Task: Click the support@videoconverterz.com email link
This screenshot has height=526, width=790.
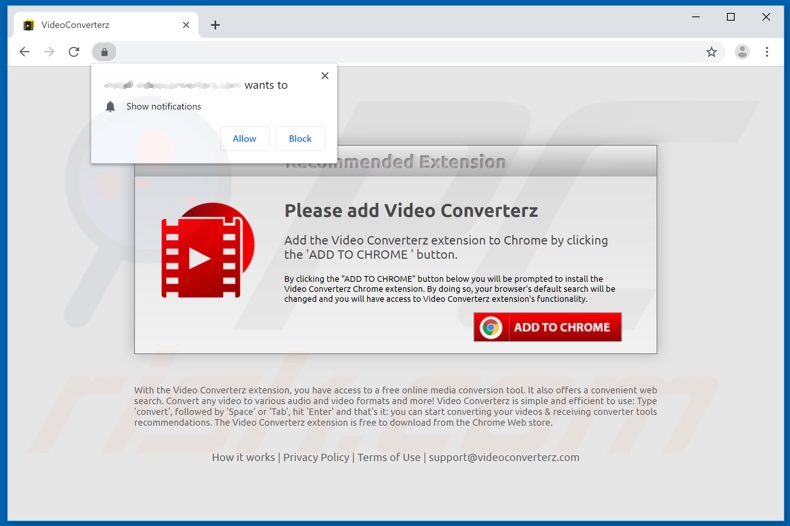Action: click(504, 457)
